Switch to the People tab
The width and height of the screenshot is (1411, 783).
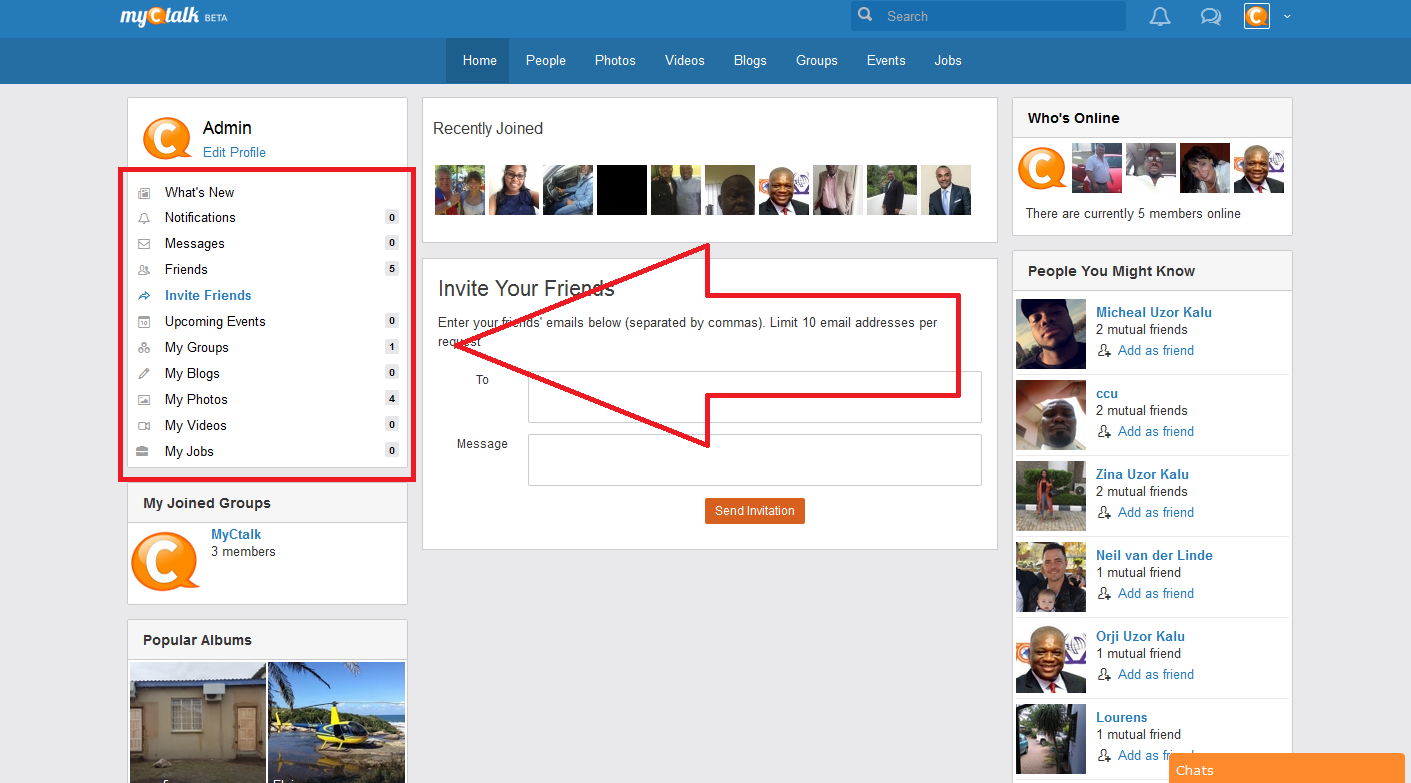[545, 60]
